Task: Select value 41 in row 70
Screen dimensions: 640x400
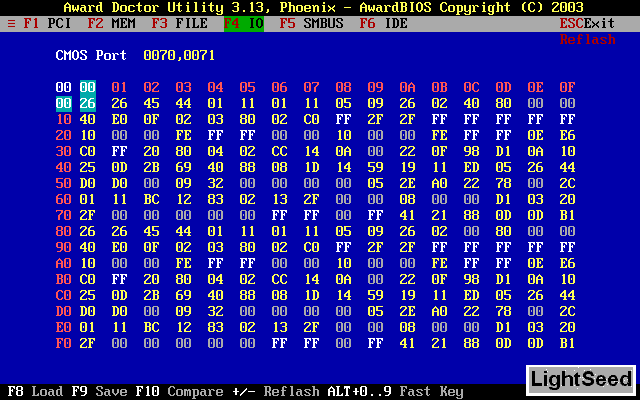Action: click(407, 216)
